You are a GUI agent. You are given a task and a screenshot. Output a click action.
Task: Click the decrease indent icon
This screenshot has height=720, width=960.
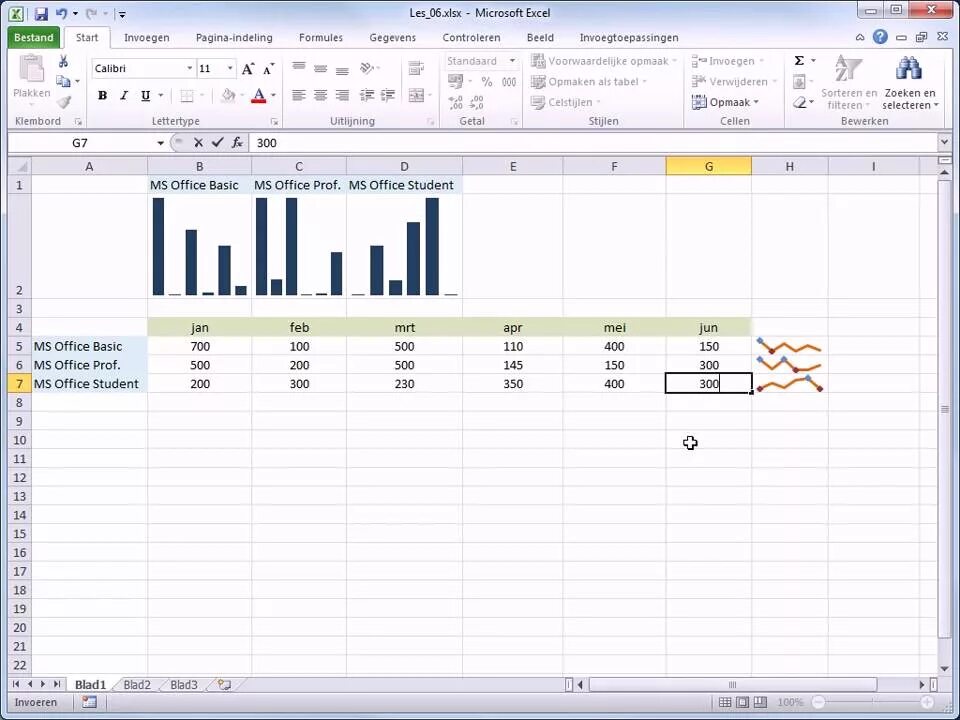pos(367,96)
